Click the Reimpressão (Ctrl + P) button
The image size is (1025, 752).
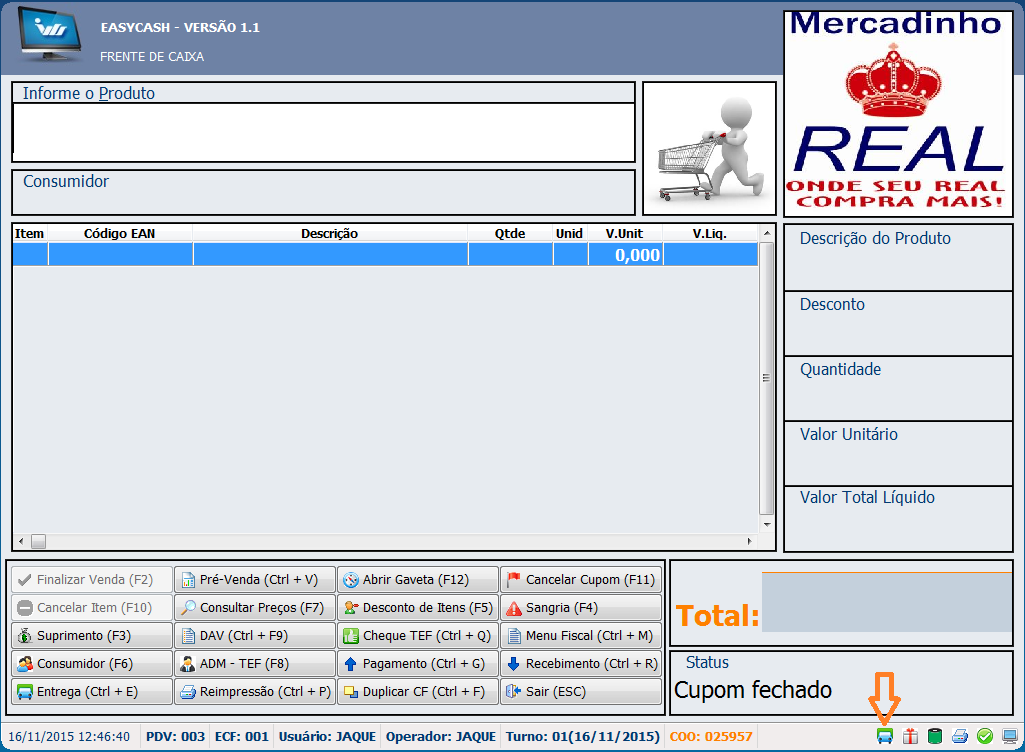(254, 692)
